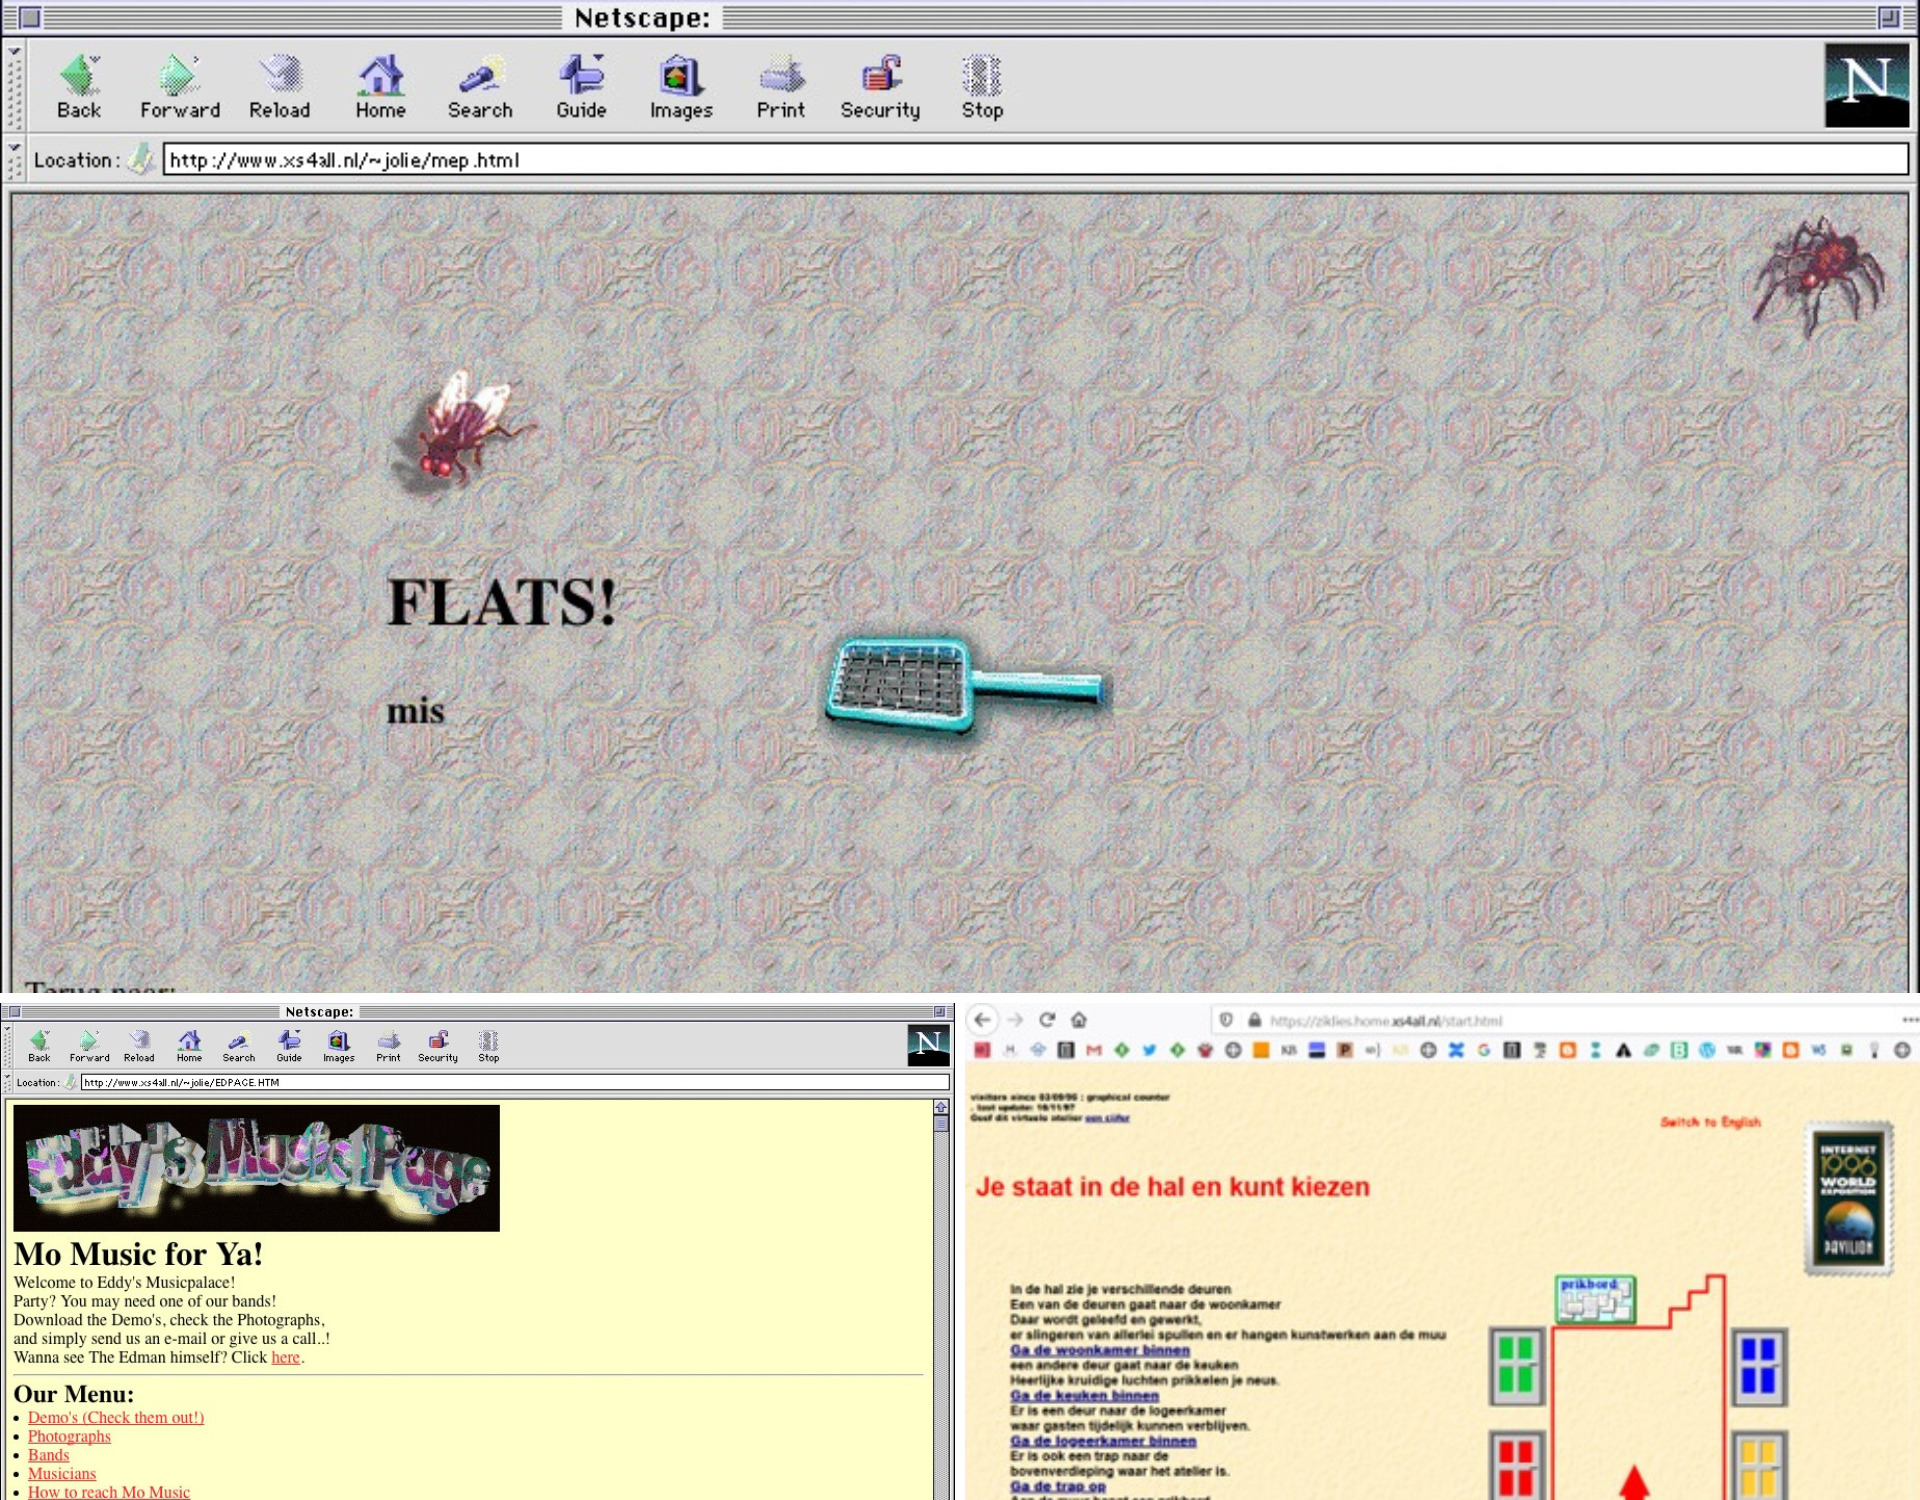Viewport: 1920px width, 1500px height.
Task: Click the Gmail bookmark icon
Action: [1094, 1050]
